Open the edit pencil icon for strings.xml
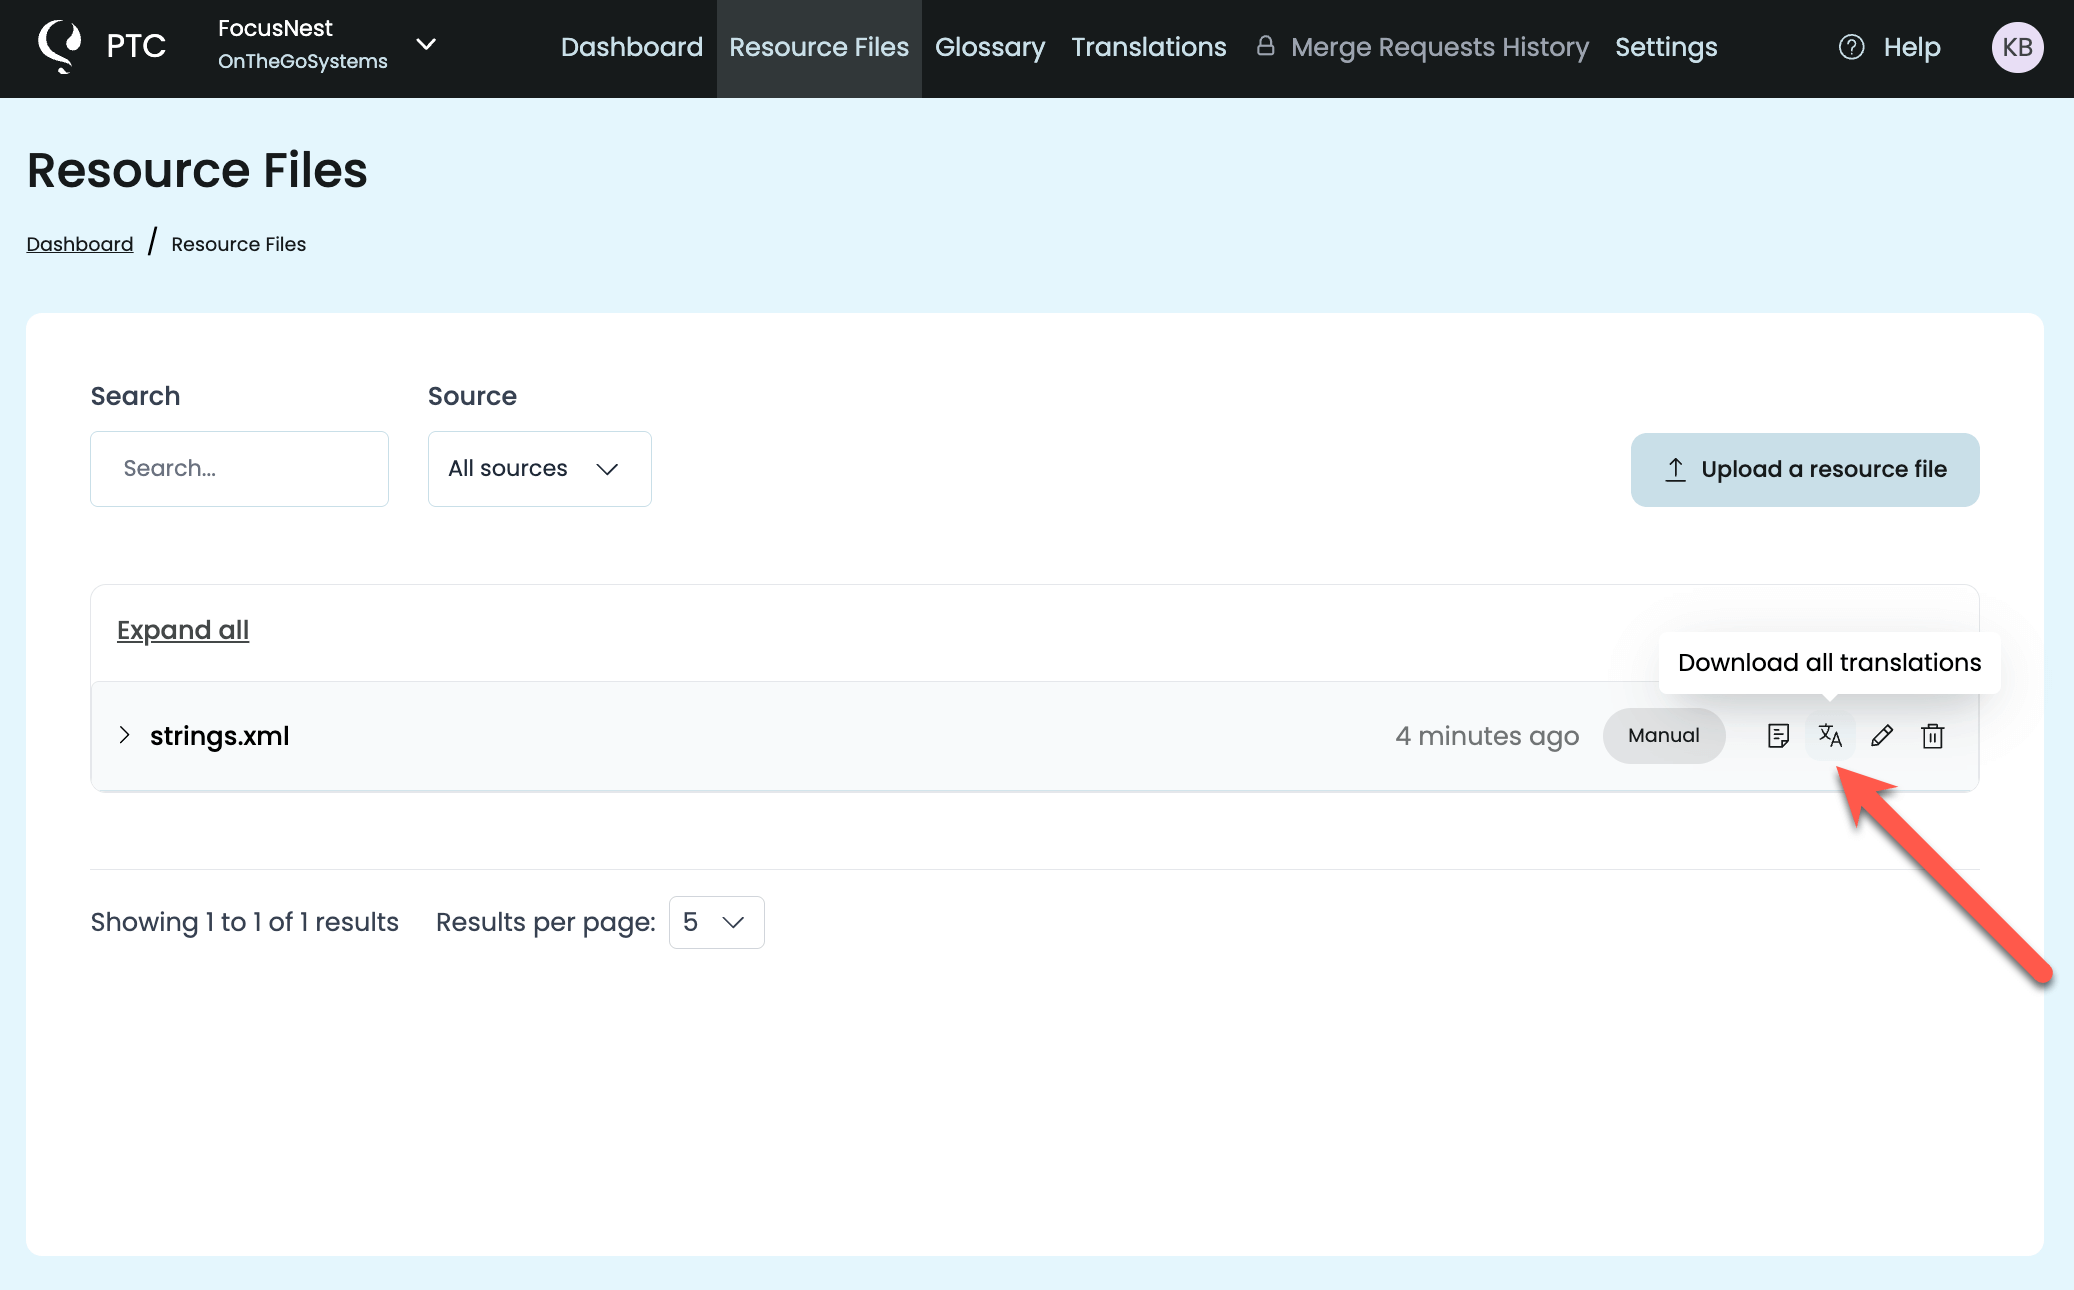Screen dimensions: 2074x1290 1882,736
